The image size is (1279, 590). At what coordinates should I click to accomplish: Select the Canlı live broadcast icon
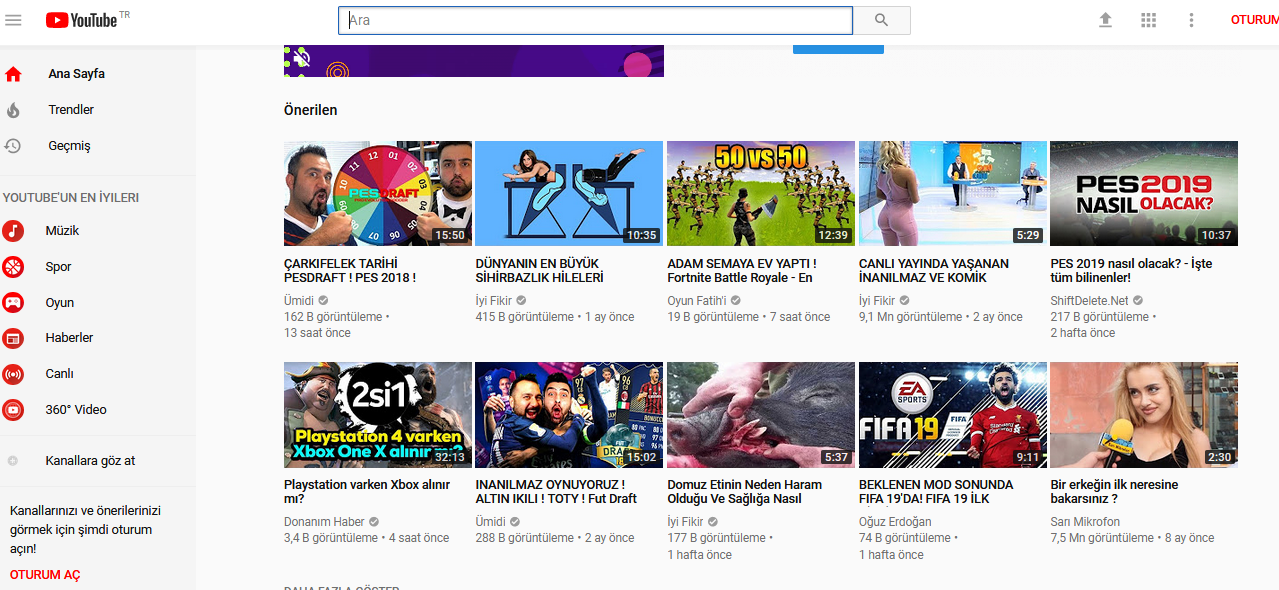click(x=13, y=374)
